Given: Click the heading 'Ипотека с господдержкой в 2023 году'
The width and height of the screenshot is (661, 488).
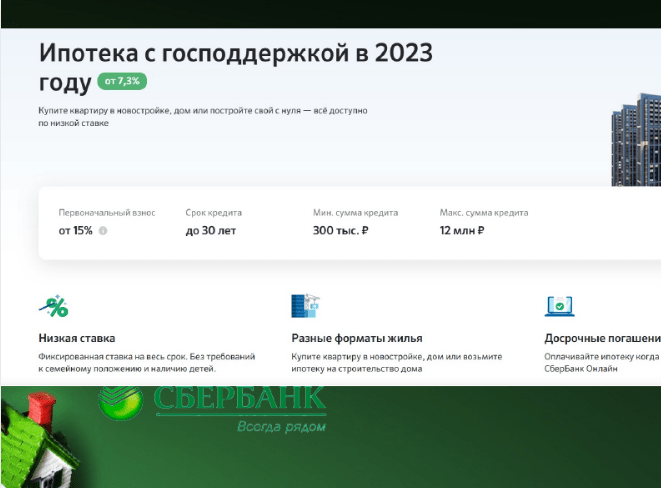Looking at the screenshot, I should 236,67.
